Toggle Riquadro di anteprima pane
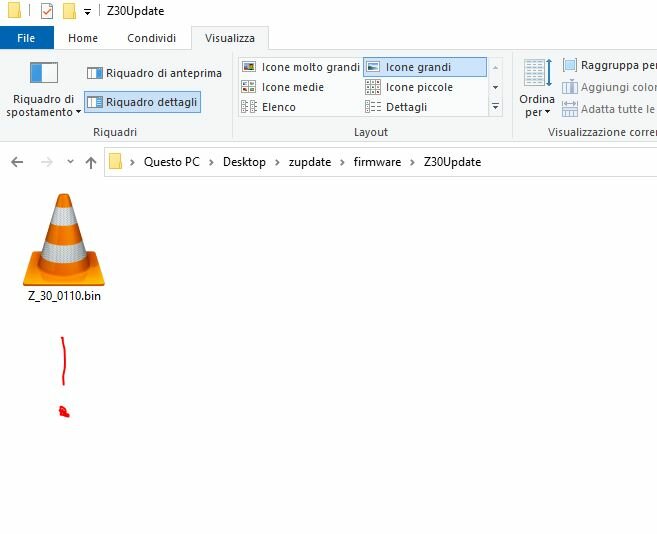657x534 pixels. 154,73
